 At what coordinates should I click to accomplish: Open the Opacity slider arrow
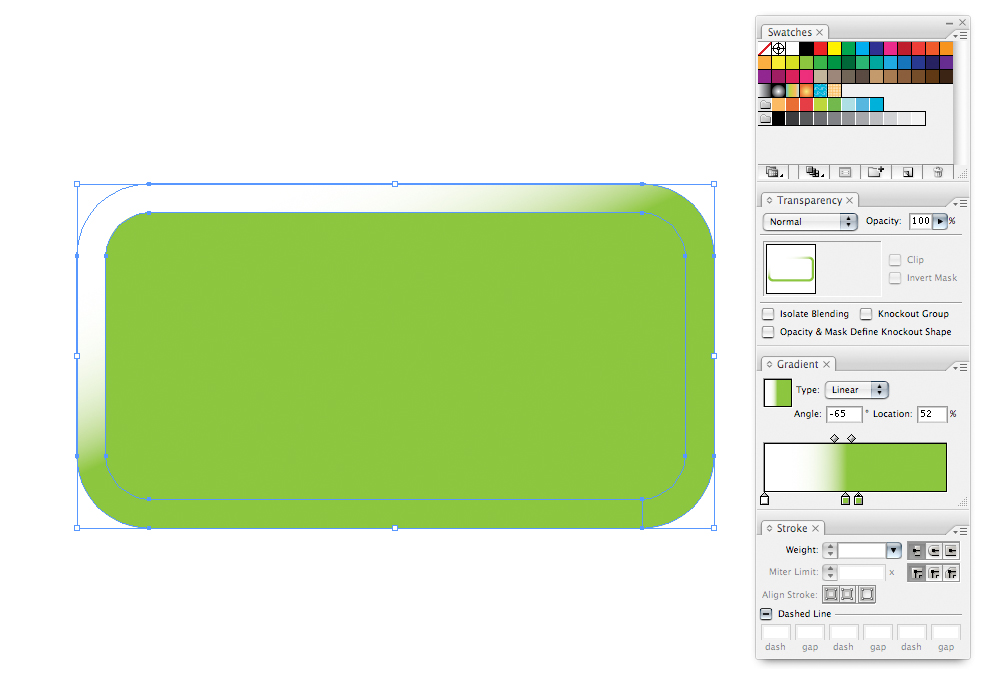pyautogui.click(x=940, y=221)
